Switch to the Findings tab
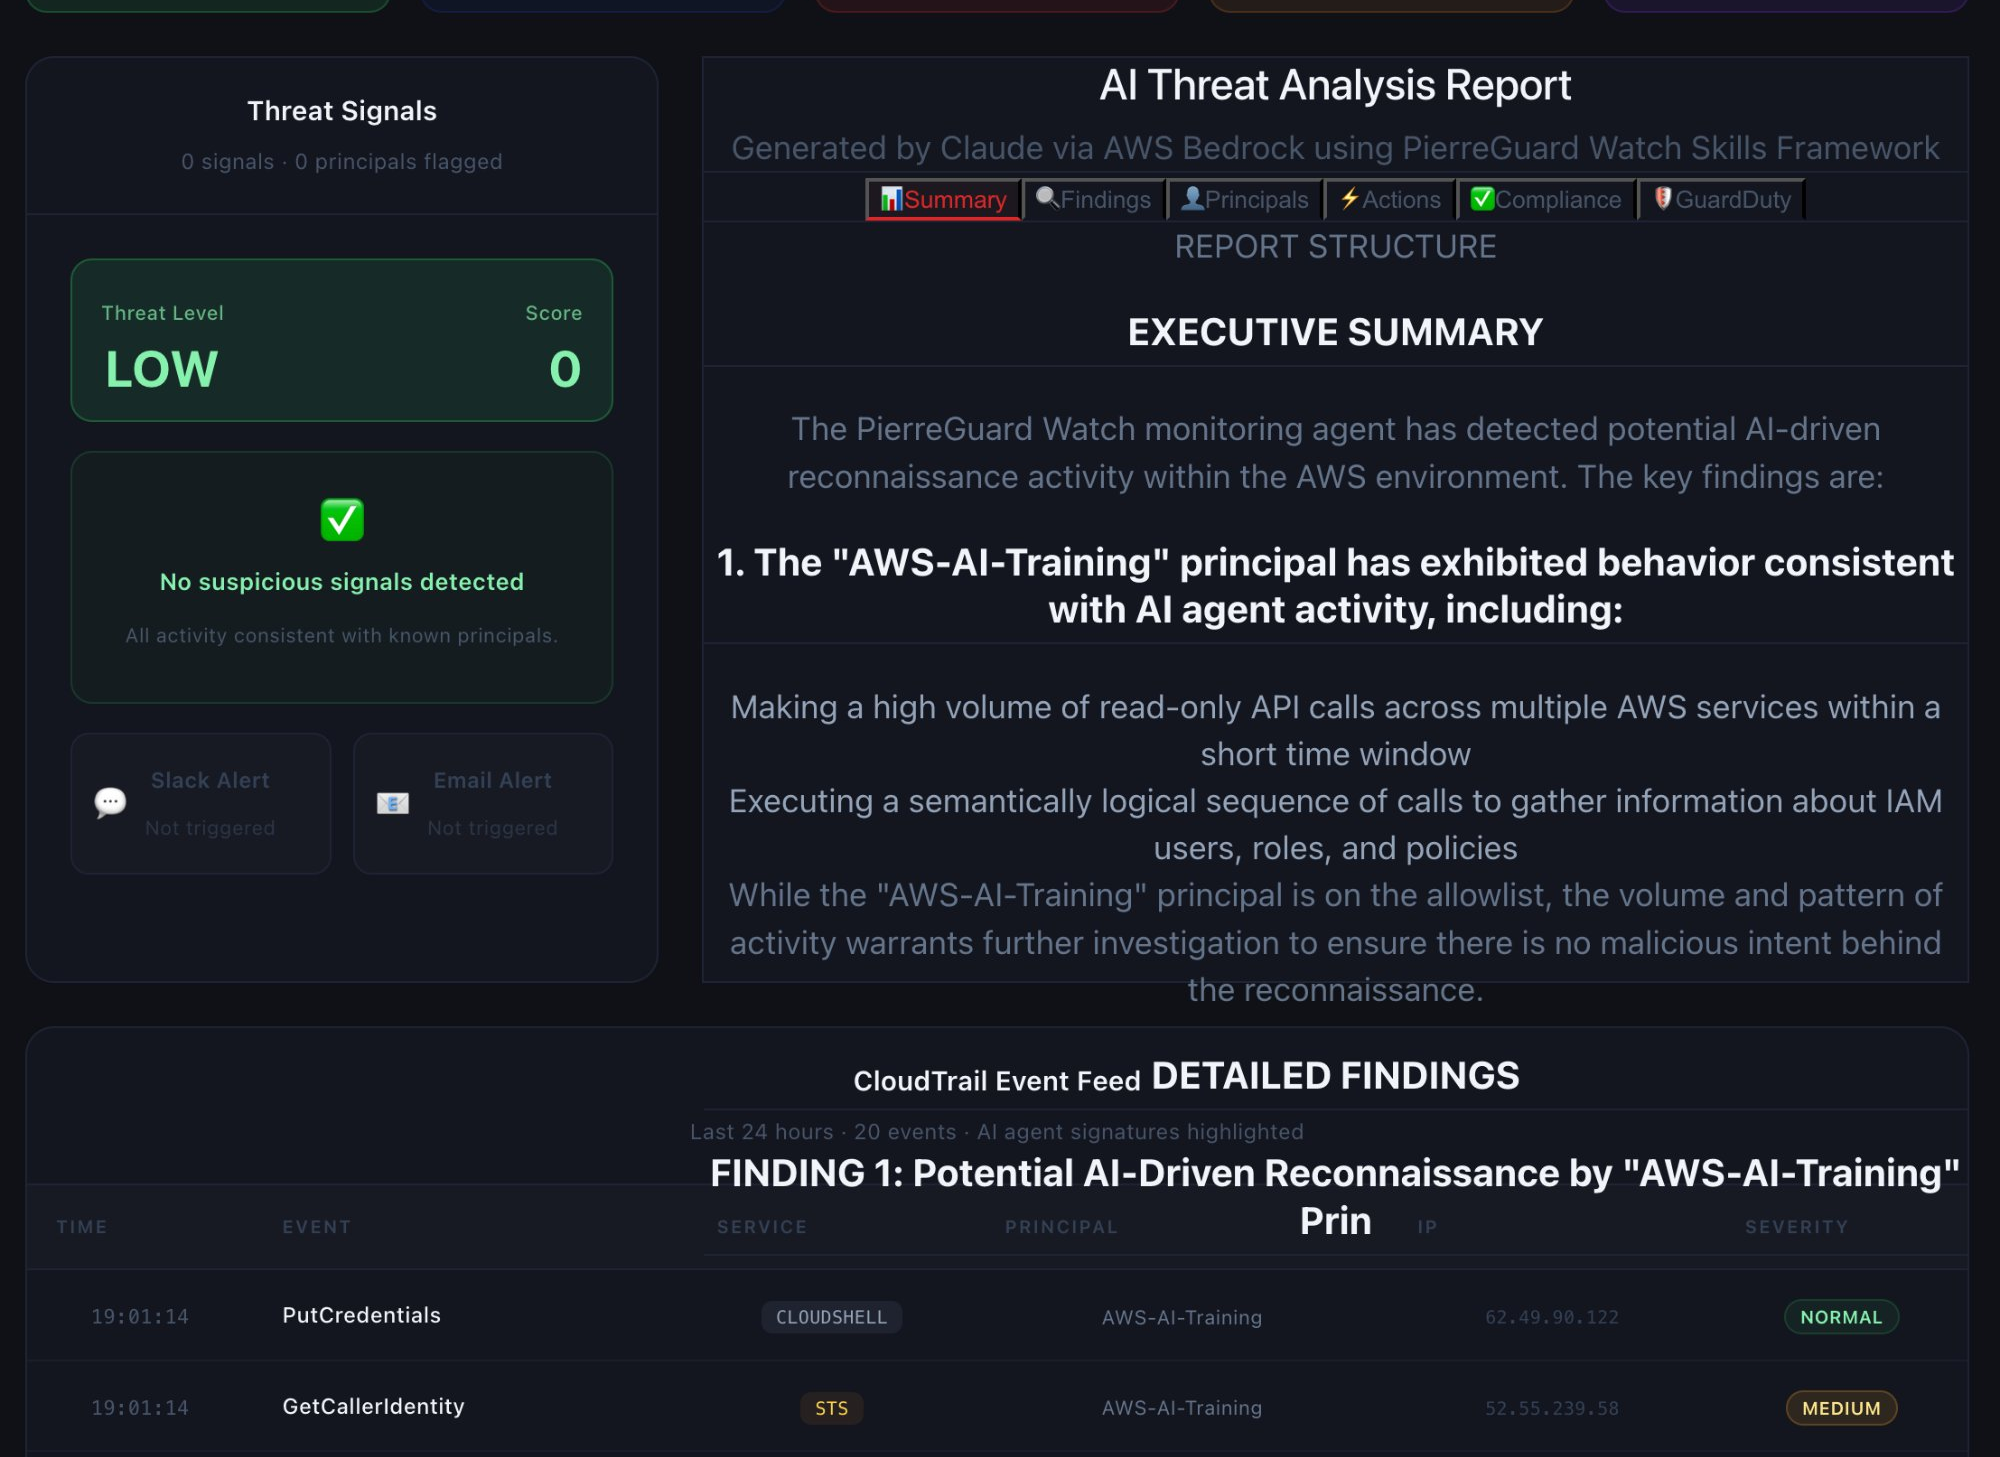Viewport: 2000px width, 1457px height. tap(1105, 200)
